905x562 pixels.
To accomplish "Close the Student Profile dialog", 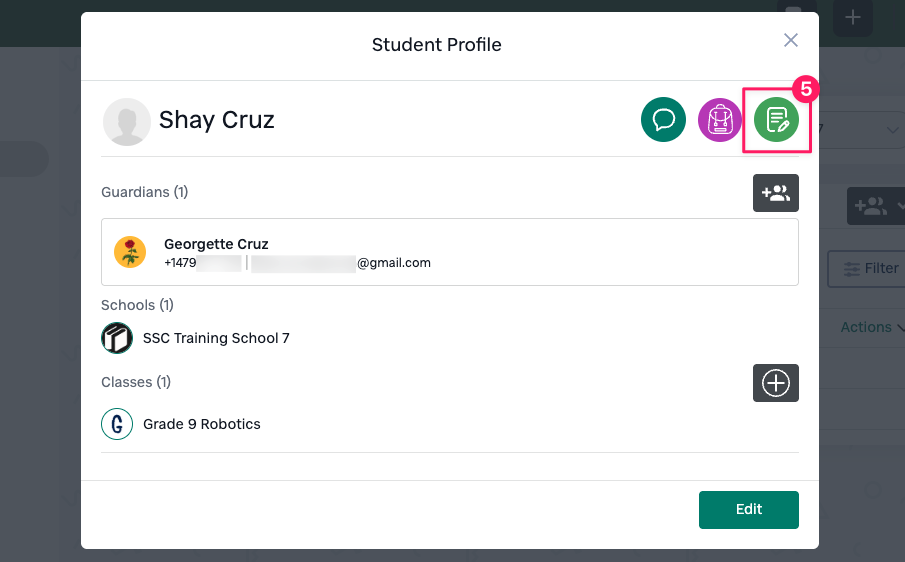I will click(791, 40).
